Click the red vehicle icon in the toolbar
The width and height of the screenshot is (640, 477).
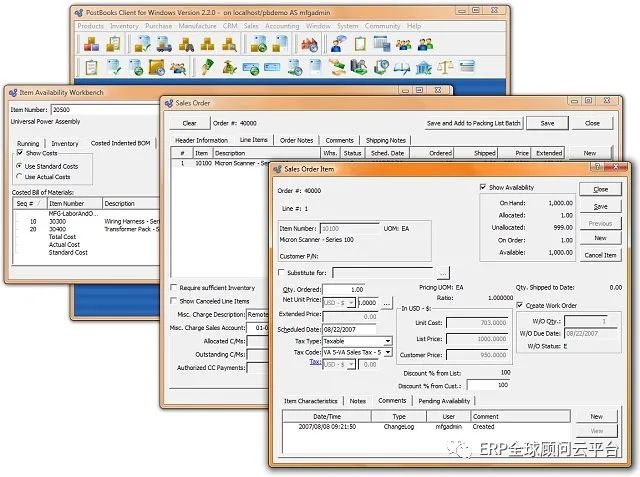[x=309, y=45]
